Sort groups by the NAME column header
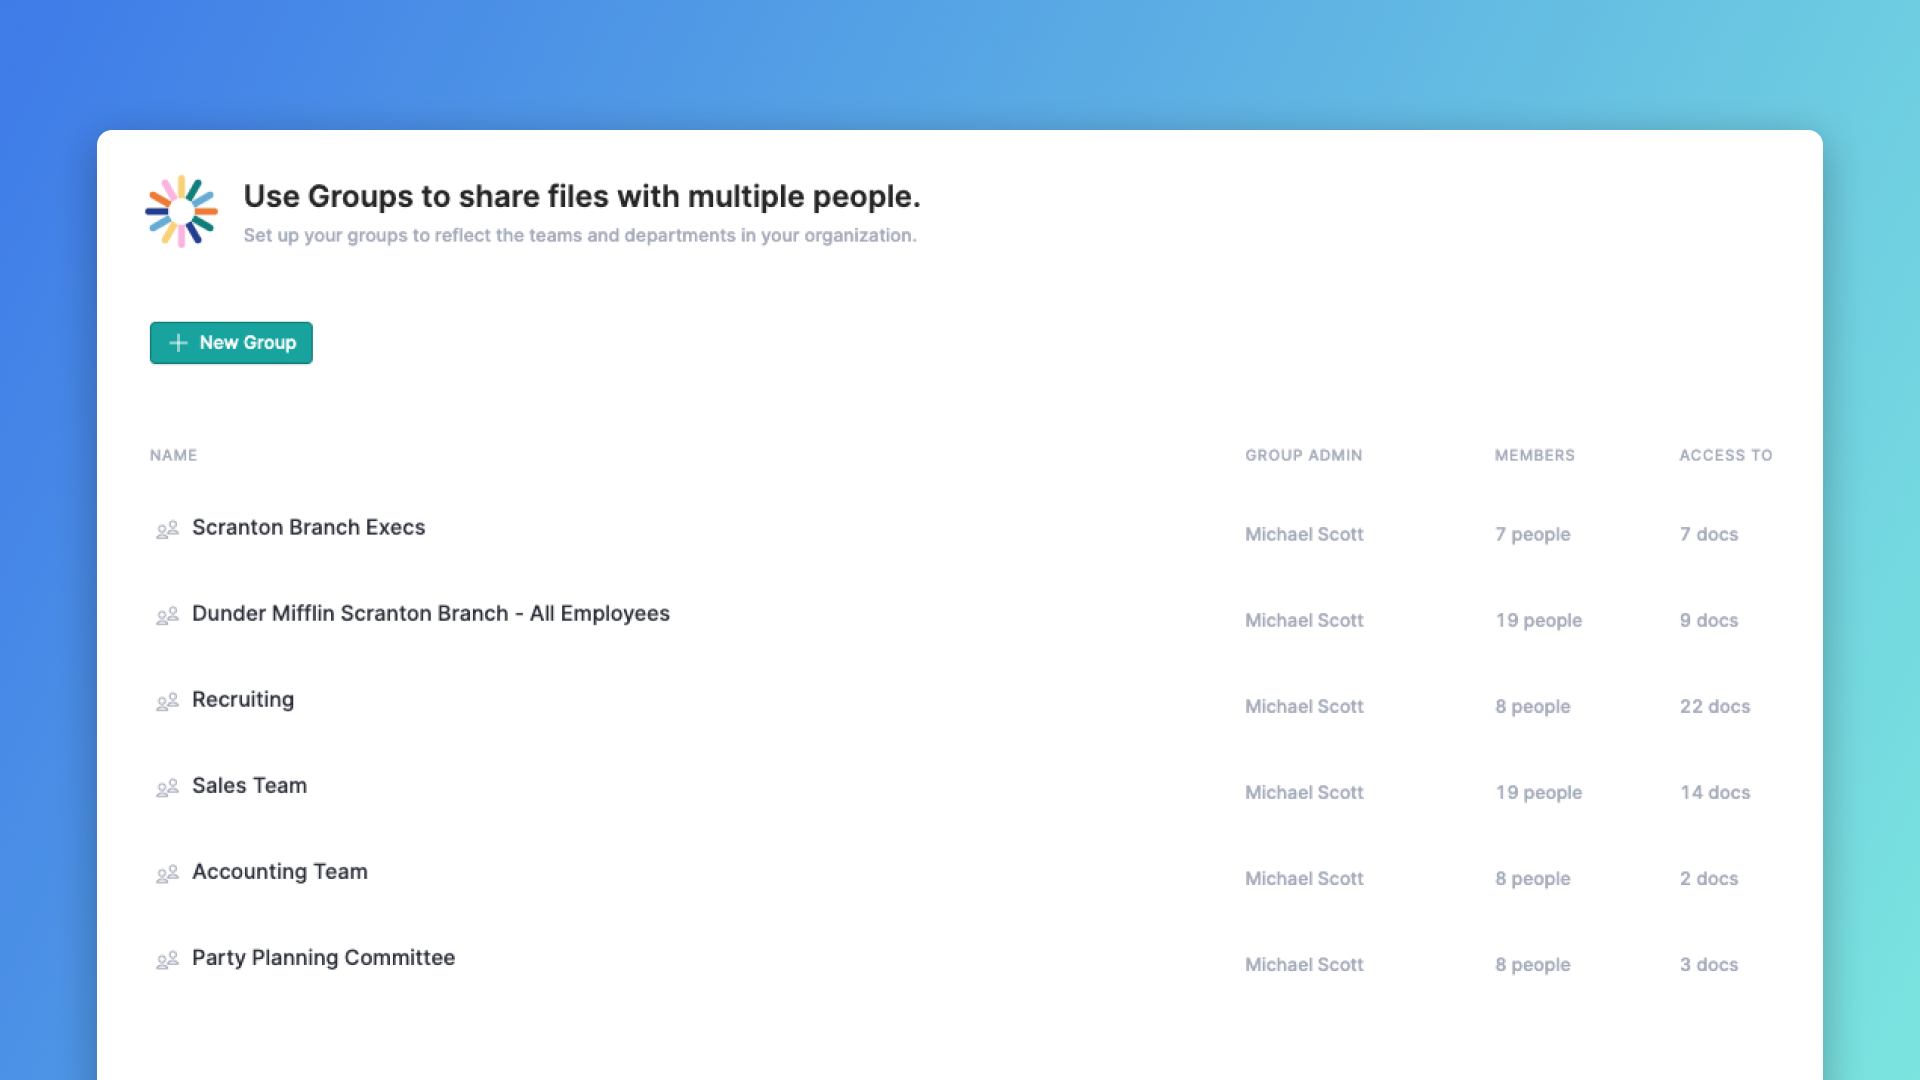Viewport: 1920px width, 1080px height. tap(173, 455)
